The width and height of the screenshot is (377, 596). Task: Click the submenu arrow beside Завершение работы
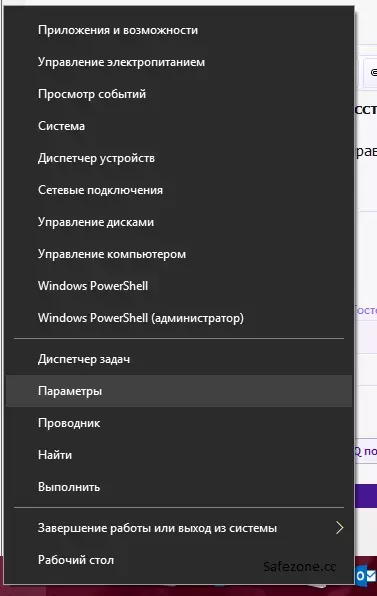point(340,528)
